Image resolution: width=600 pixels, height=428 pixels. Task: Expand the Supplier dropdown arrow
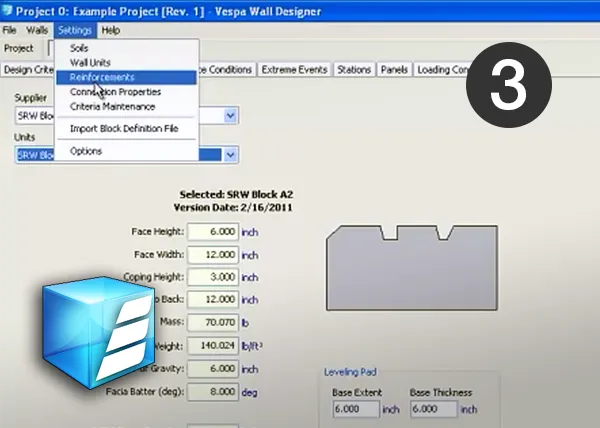(x=230, y=115)
